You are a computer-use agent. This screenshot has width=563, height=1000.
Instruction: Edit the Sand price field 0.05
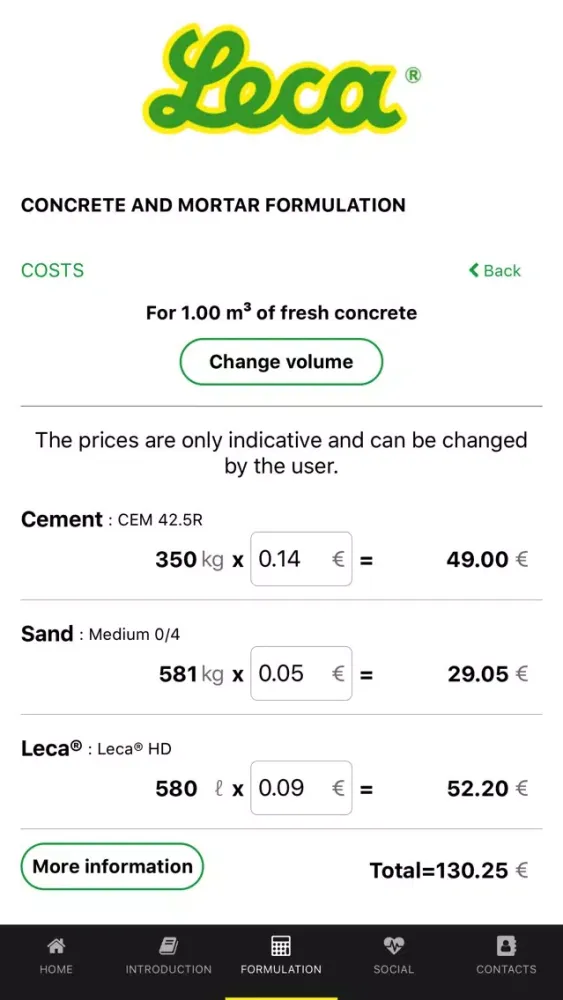[x=301, y=673]
